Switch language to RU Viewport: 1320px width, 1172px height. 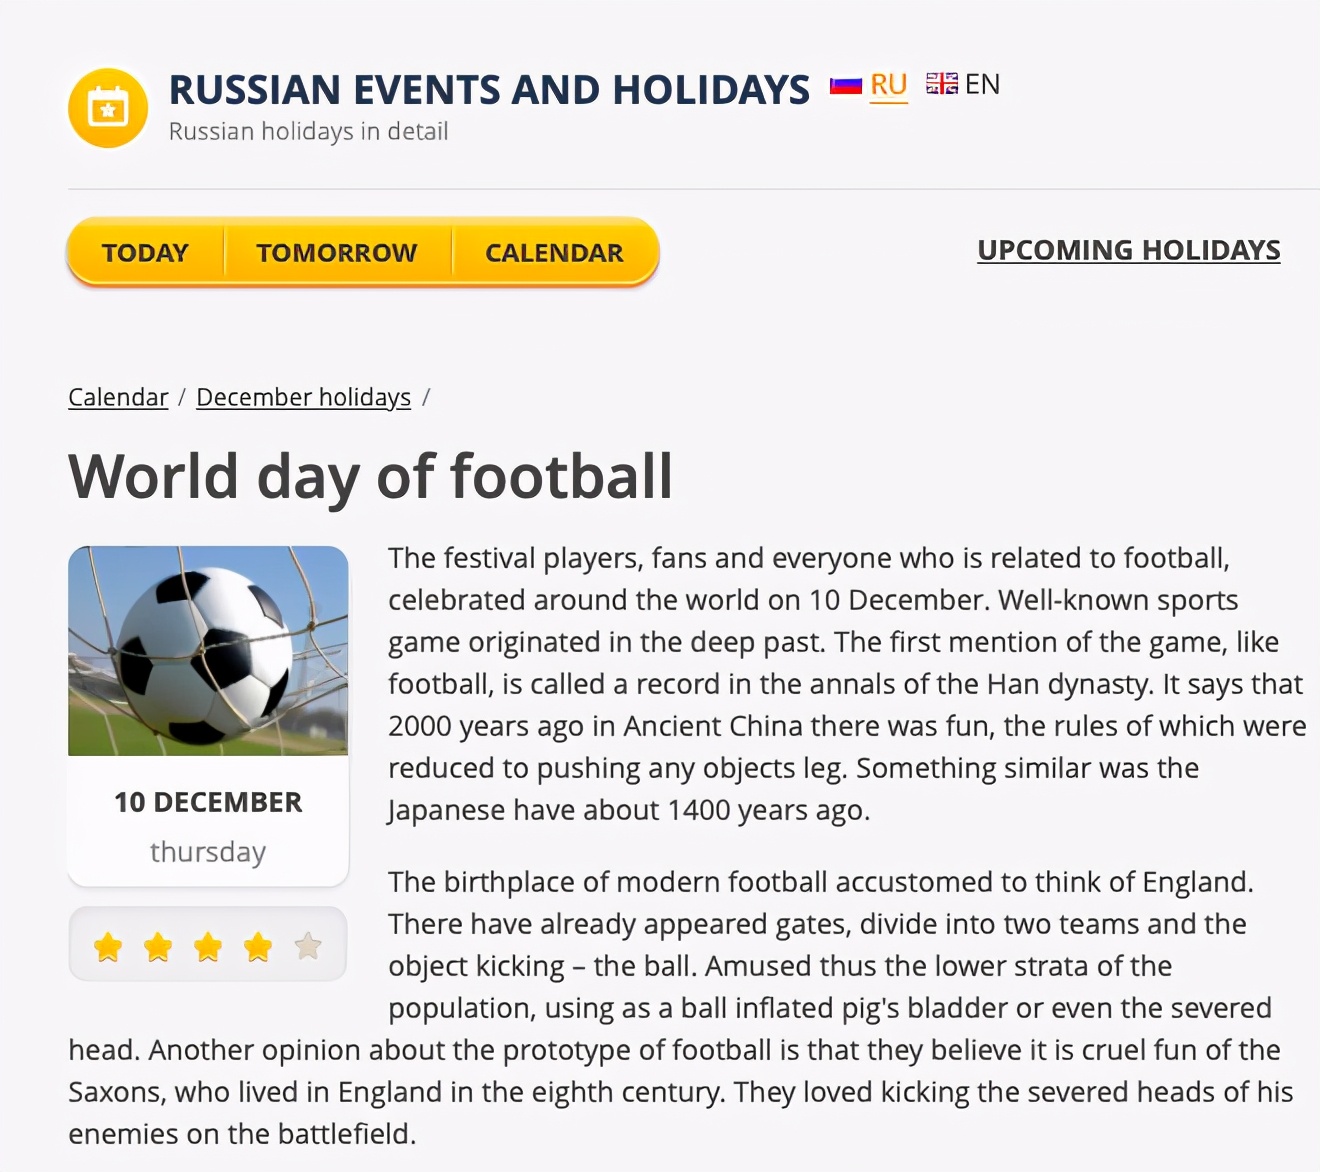pyautogui.click(x=888, y=85)
